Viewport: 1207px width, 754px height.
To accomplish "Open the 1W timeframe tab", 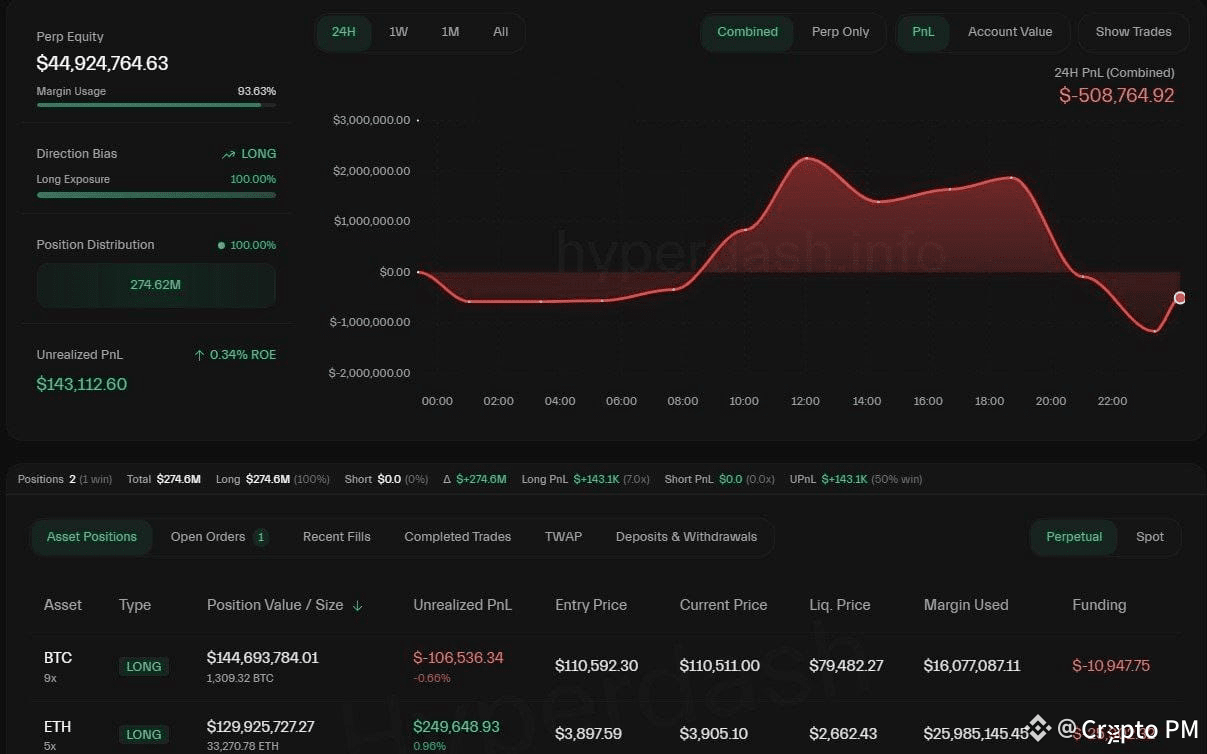I will (398, 31).
